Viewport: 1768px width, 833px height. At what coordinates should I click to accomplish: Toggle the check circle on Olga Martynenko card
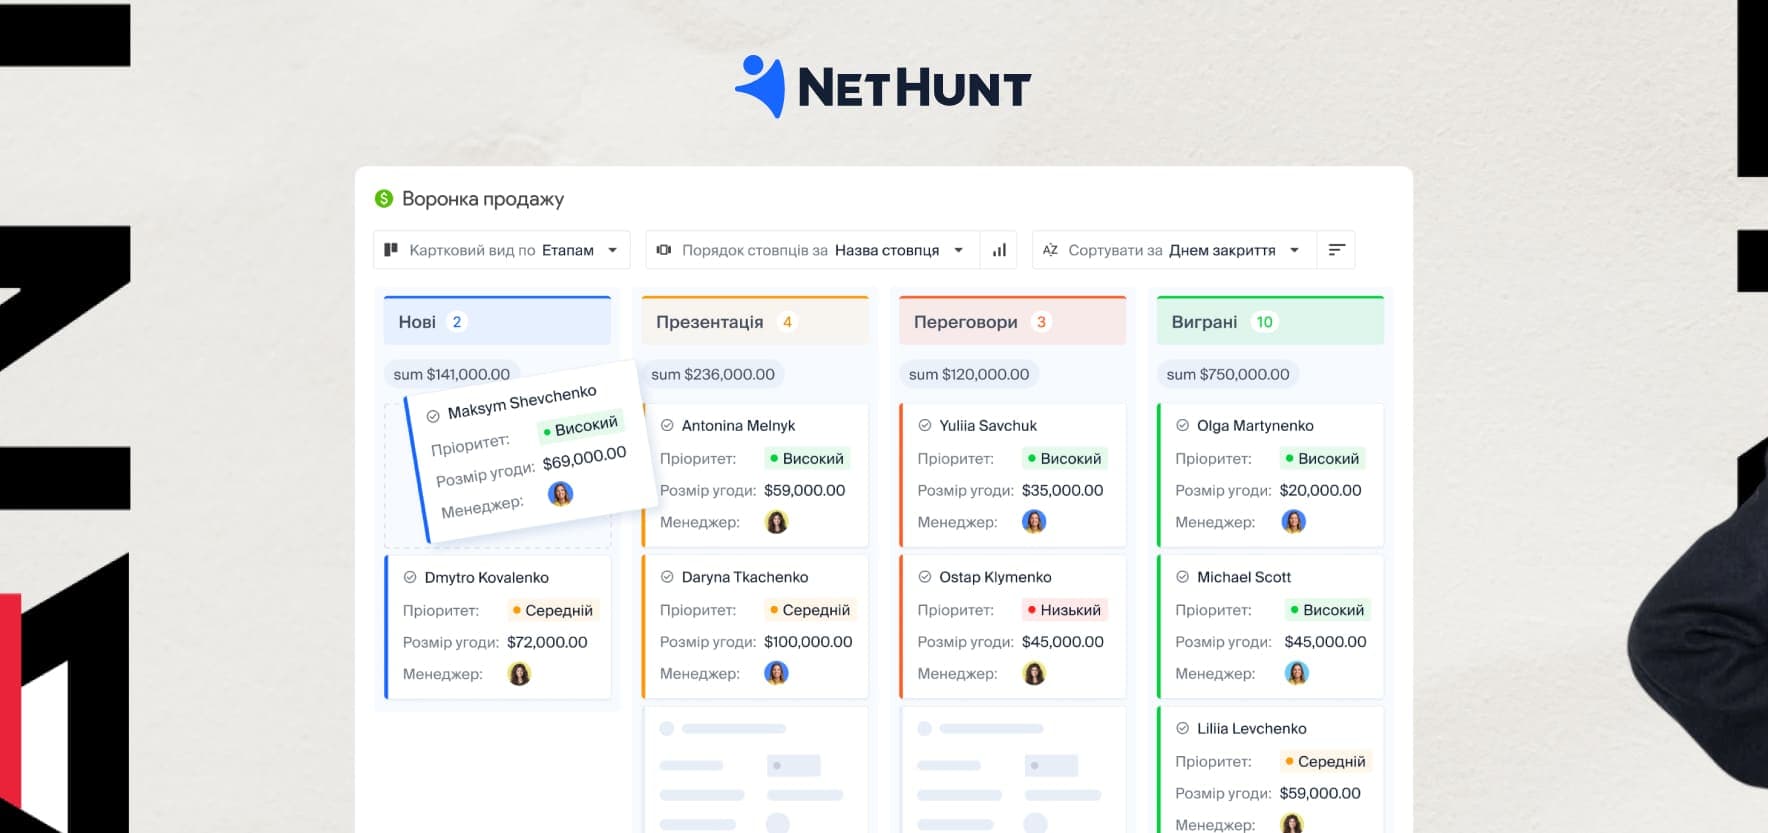click(1182, 425)
